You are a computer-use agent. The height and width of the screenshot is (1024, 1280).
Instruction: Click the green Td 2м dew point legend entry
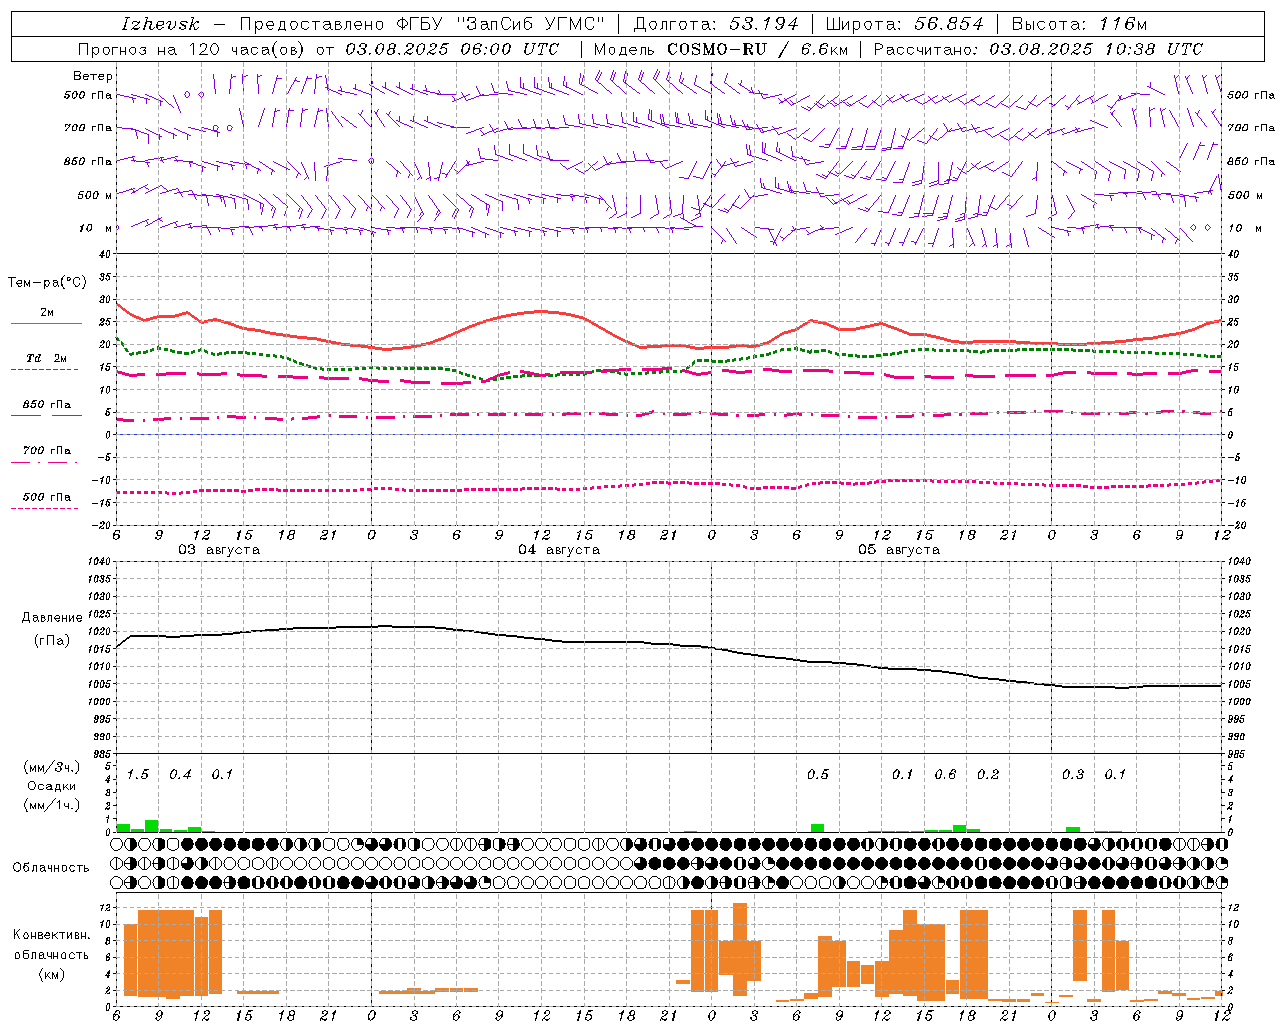click(46, 363)
